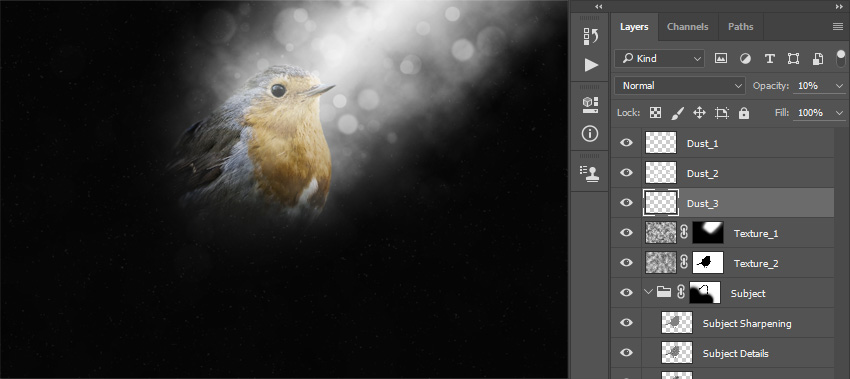Hide the Subject Details layer
This screenshot has width=850, height=379.
pos(626,352)
